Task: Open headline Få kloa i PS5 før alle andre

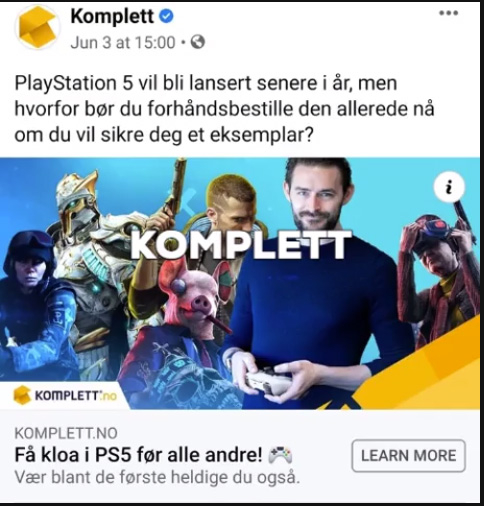Action: pos(138,455)
